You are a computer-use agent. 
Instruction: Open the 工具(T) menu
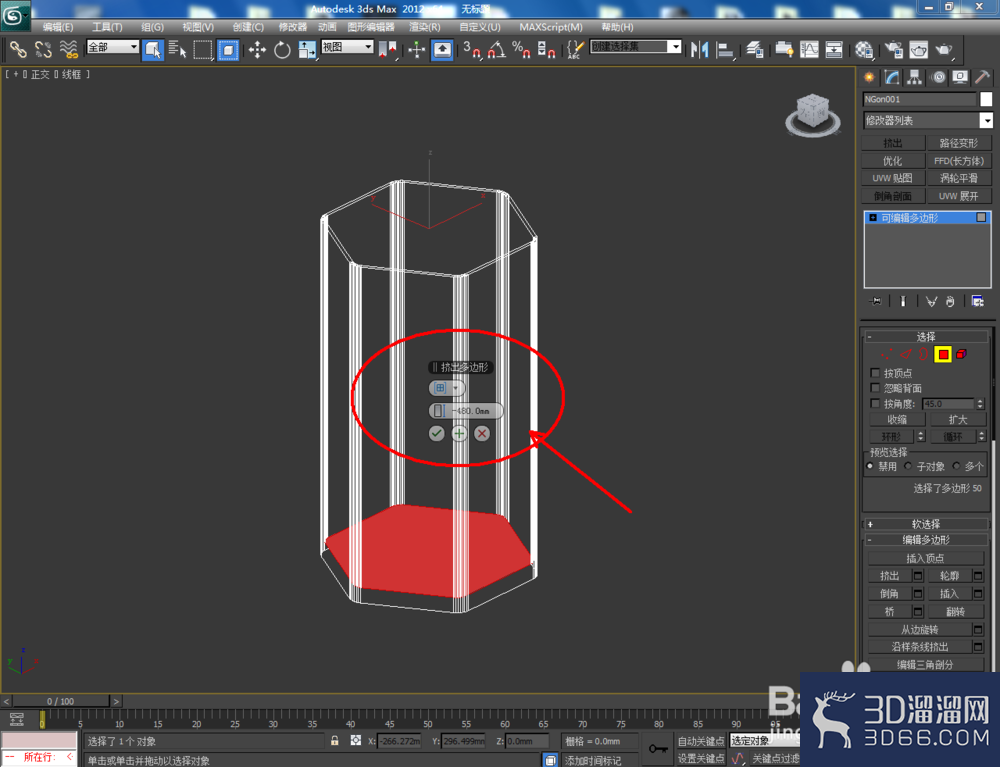[107, 27]
